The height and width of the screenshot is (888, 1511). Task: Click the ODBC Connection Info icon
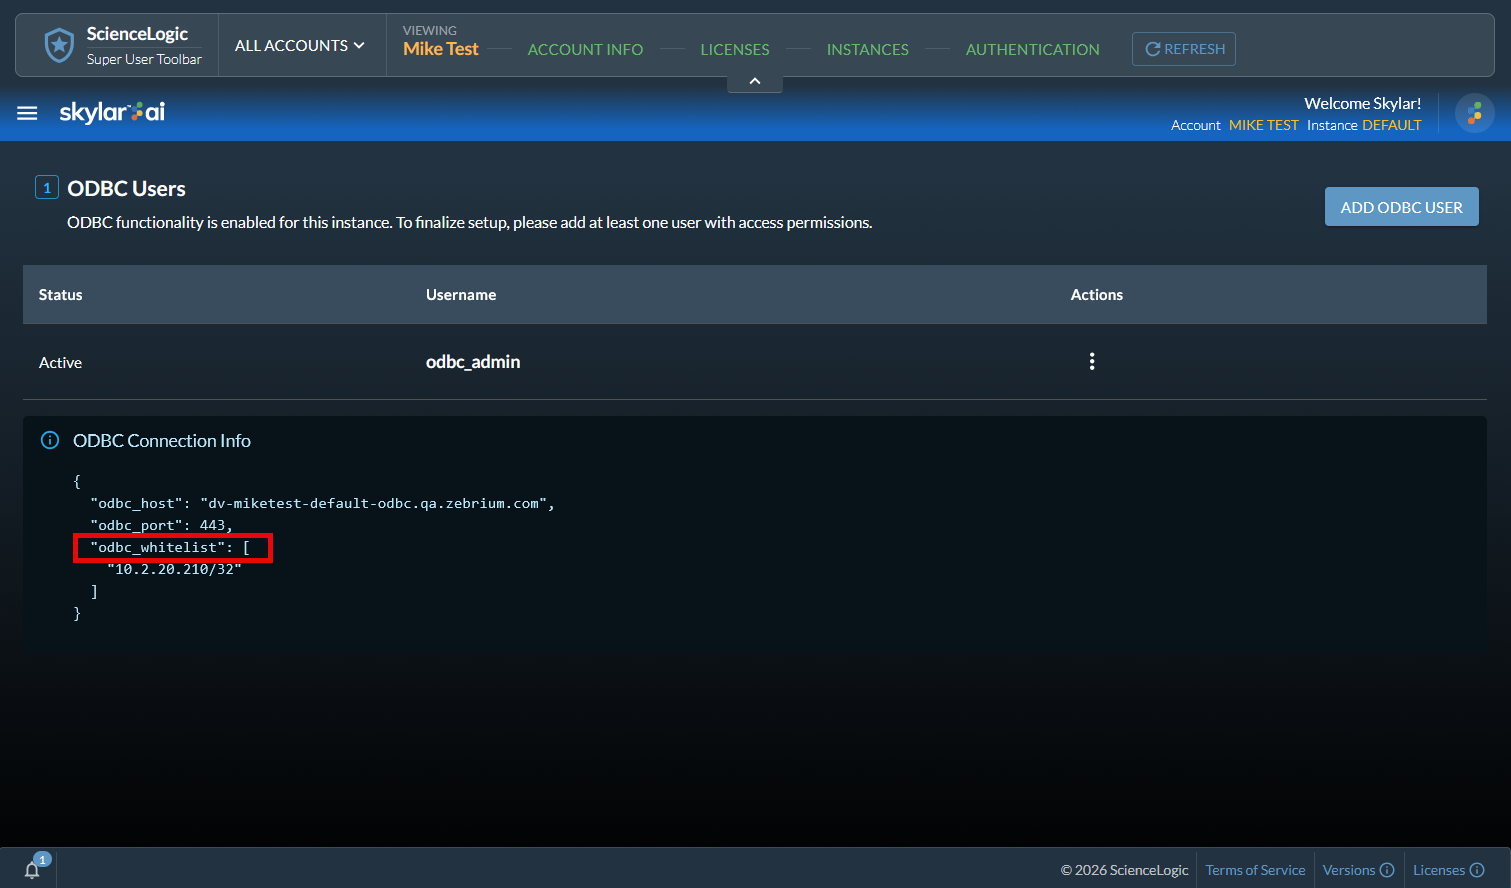pos(49,440)
